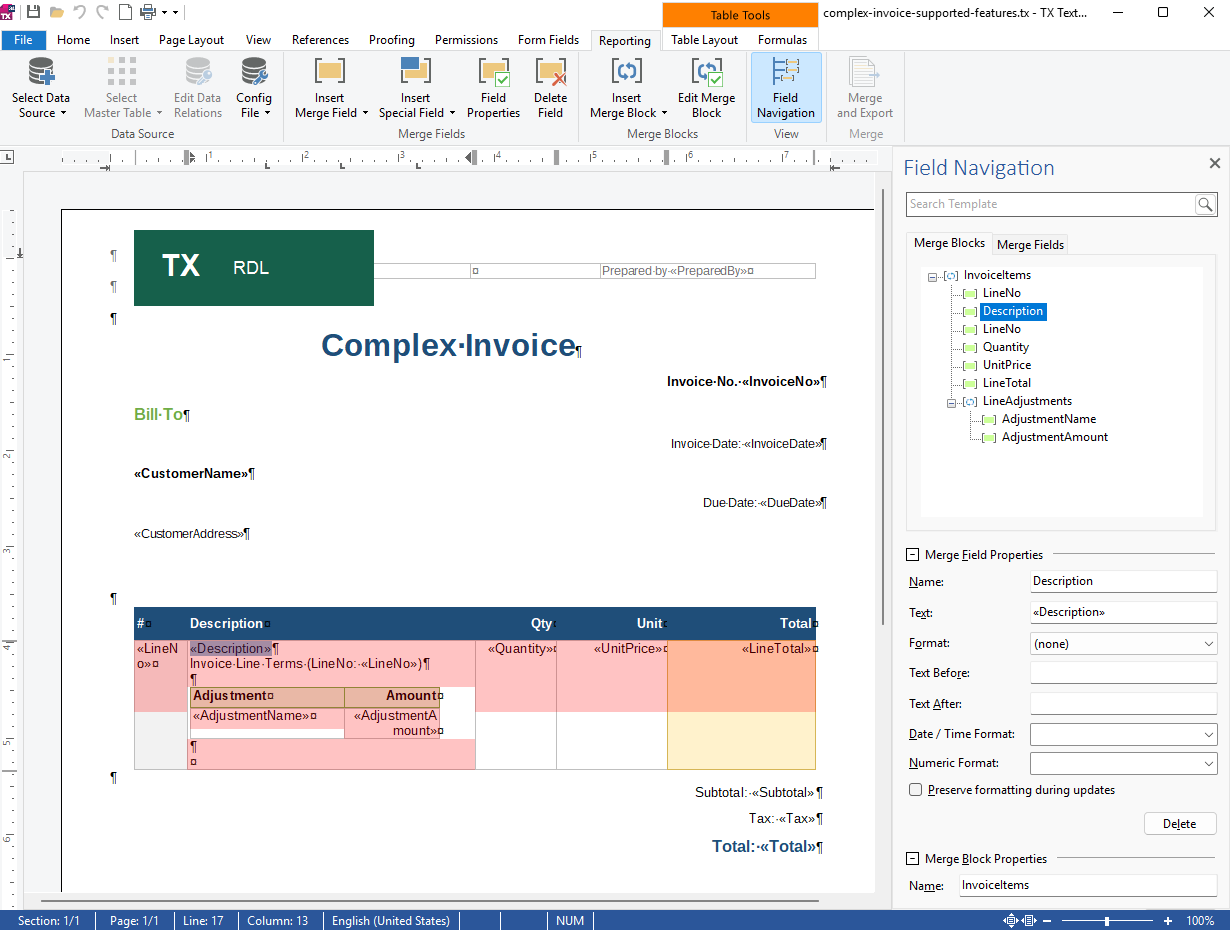Click Insert Merge Block icon

(627, 72)
